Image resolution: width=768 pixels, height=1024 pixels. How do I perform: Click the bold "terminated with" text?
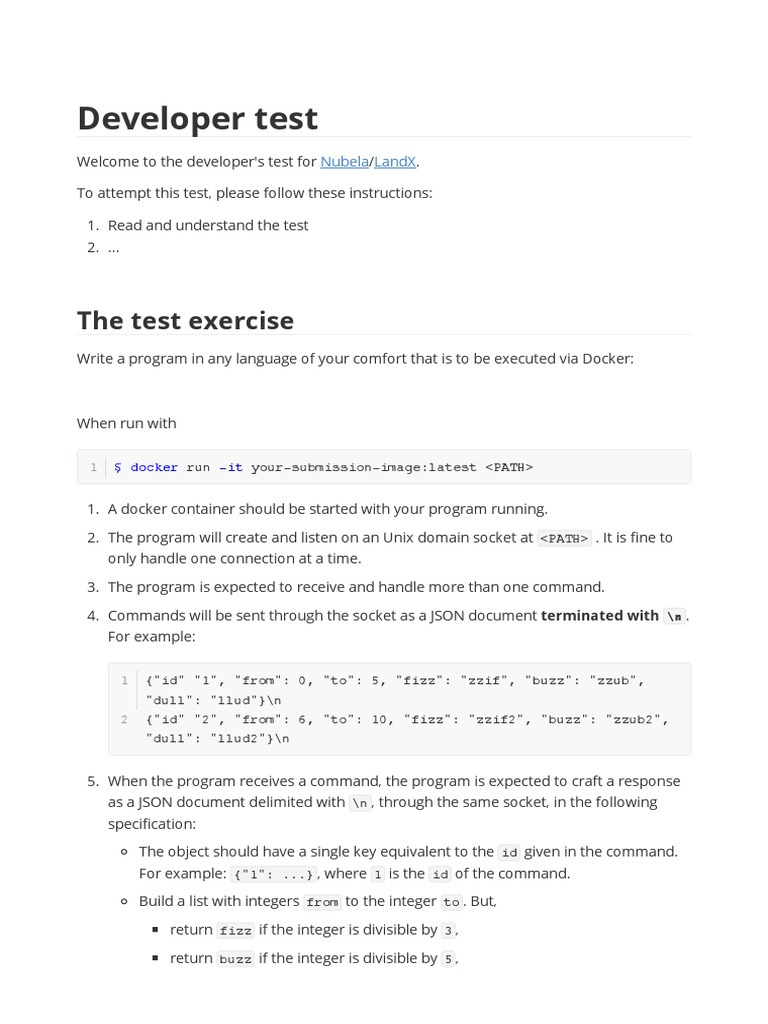[599, 615]
